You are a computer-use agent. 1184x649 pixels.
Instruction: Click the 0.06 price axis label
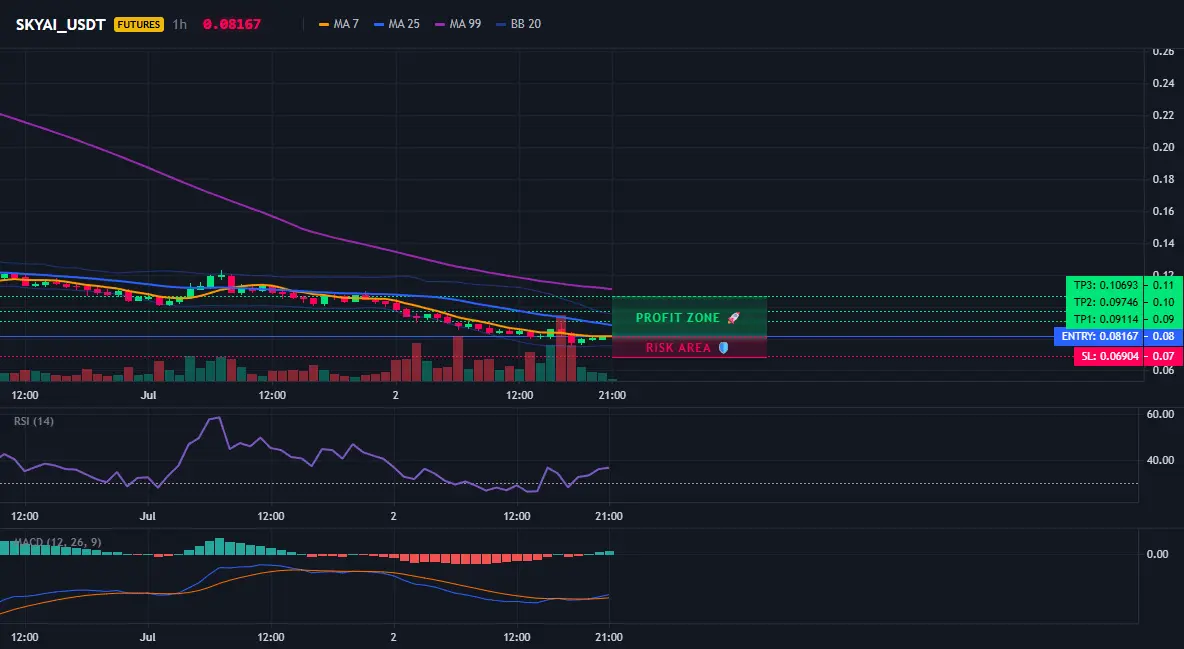click(x=1164, y=370)
